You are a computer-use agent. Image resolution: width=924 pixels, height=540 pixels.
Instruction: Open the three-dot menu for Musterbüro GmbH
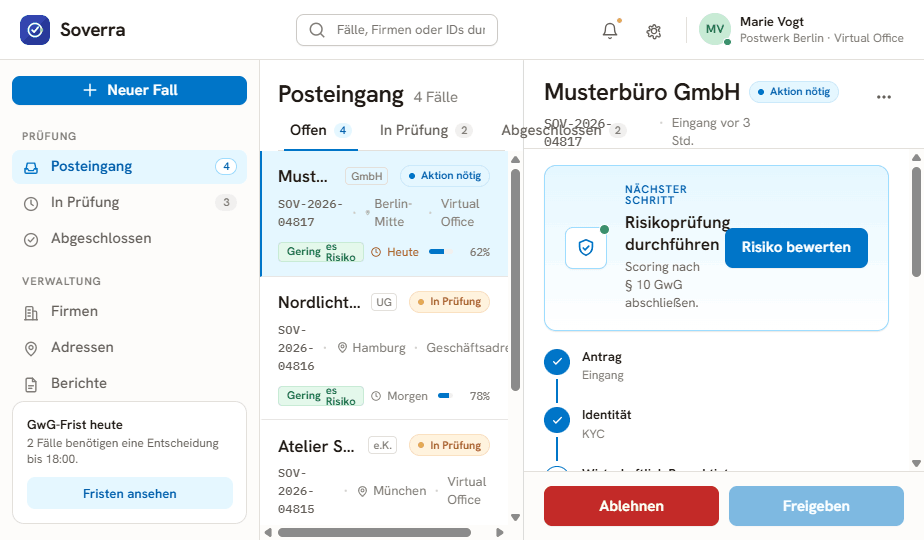(883, 97)
